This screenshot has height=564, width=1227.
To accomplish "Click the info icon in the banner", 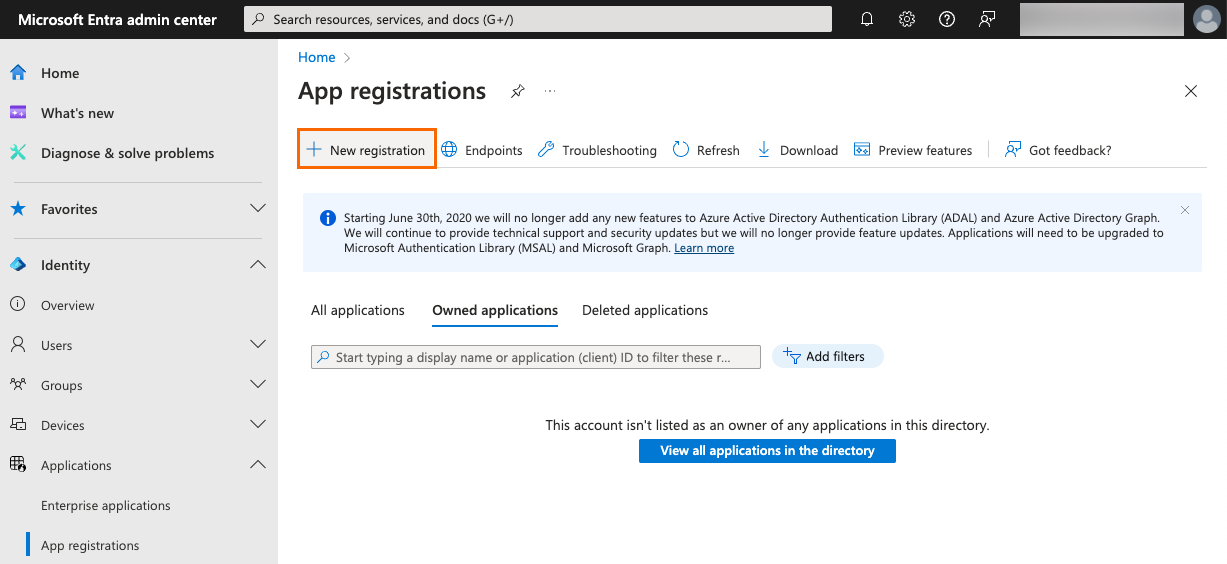I will point(327,218).
